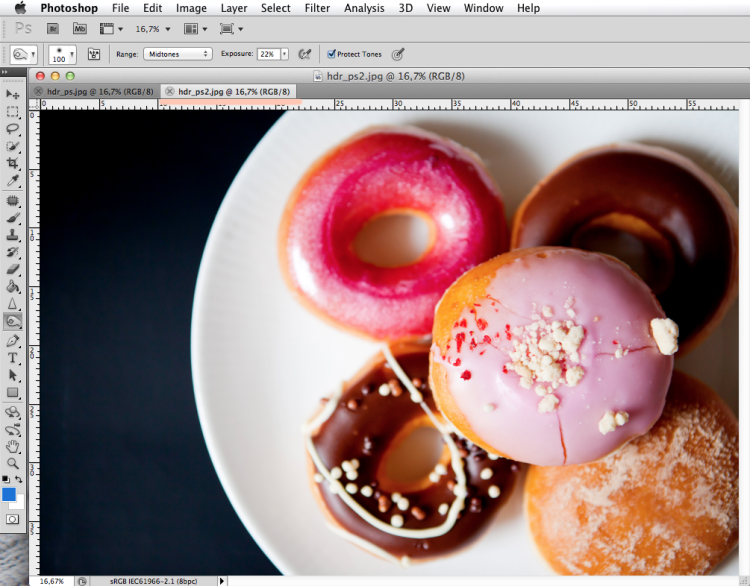The height and width of the screenshot is (586, 750).
Task: Swap foreground and background colors
Action: click(x=18, y=479)
